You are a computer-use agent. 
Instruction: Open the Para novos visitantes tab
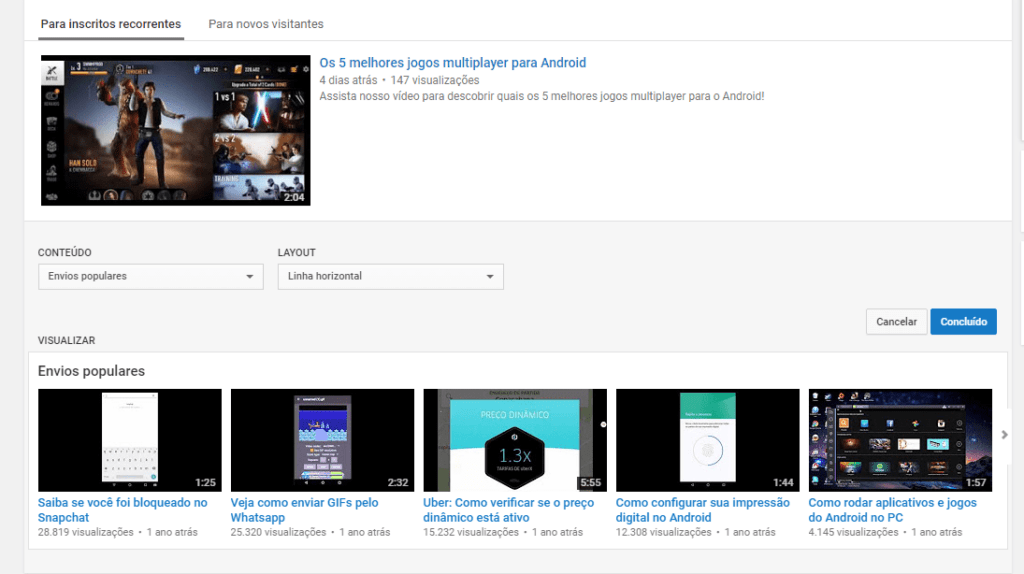tap(266, 24)
